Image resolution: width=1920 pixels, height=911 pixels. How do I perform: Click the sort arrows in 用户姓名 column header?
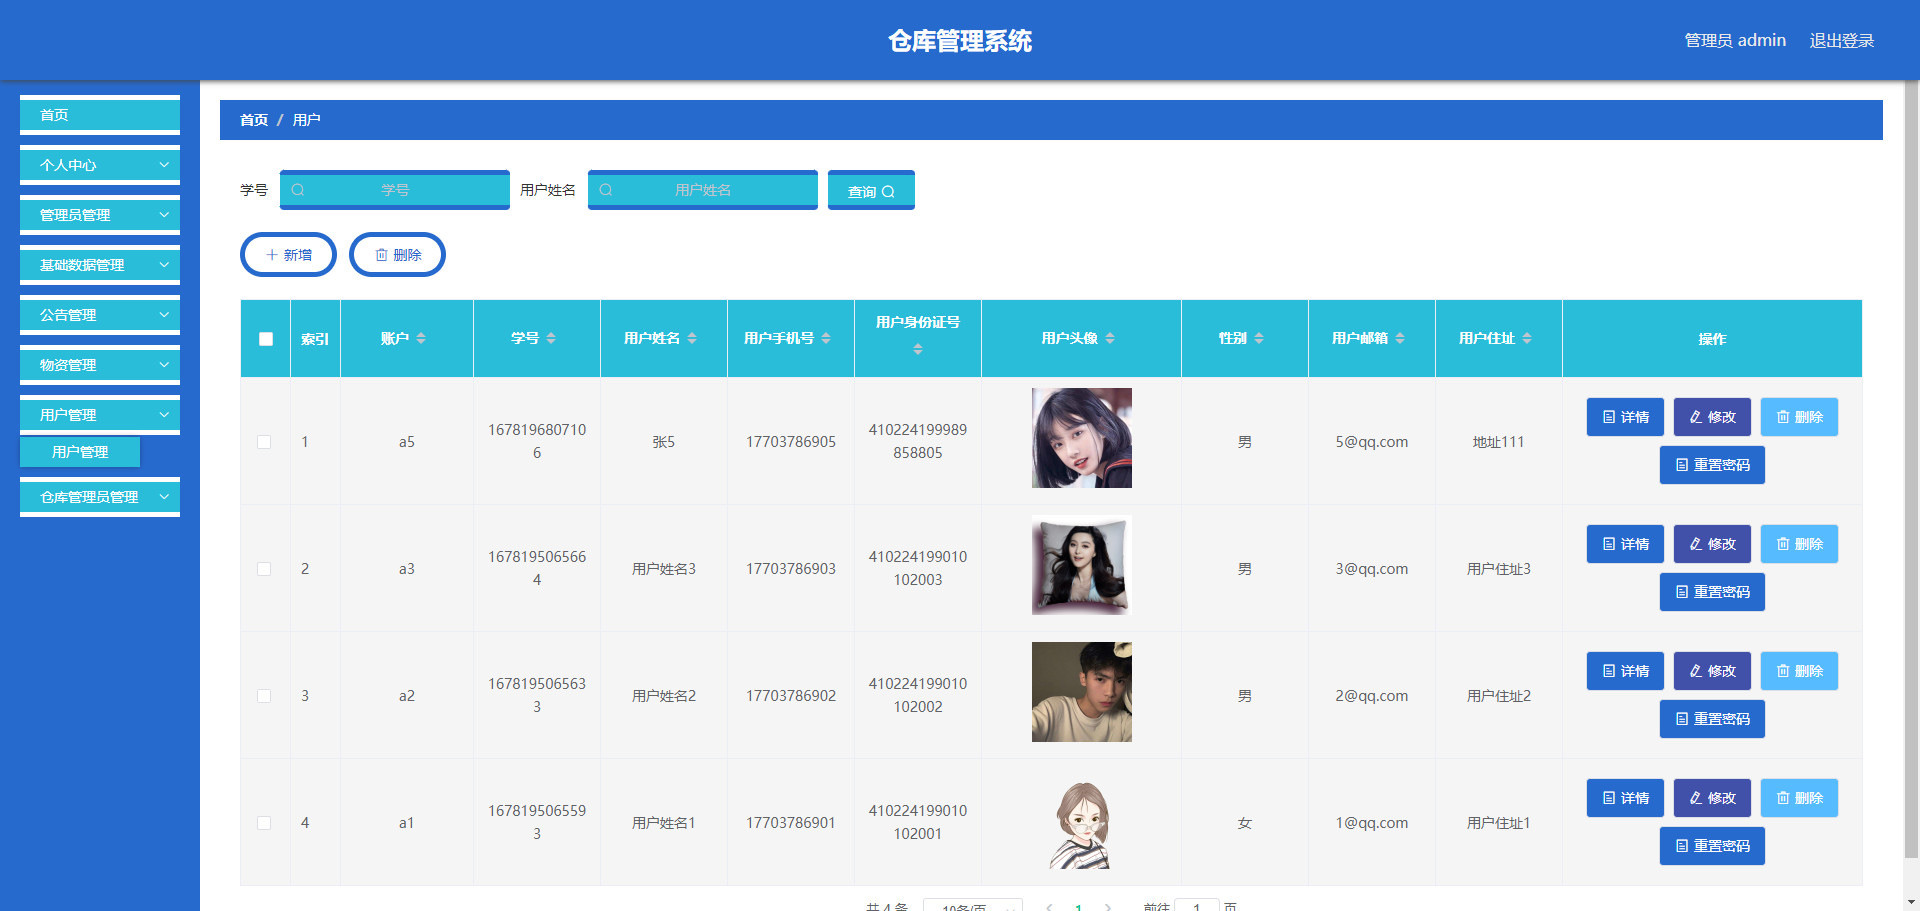(x=692, y=339)
